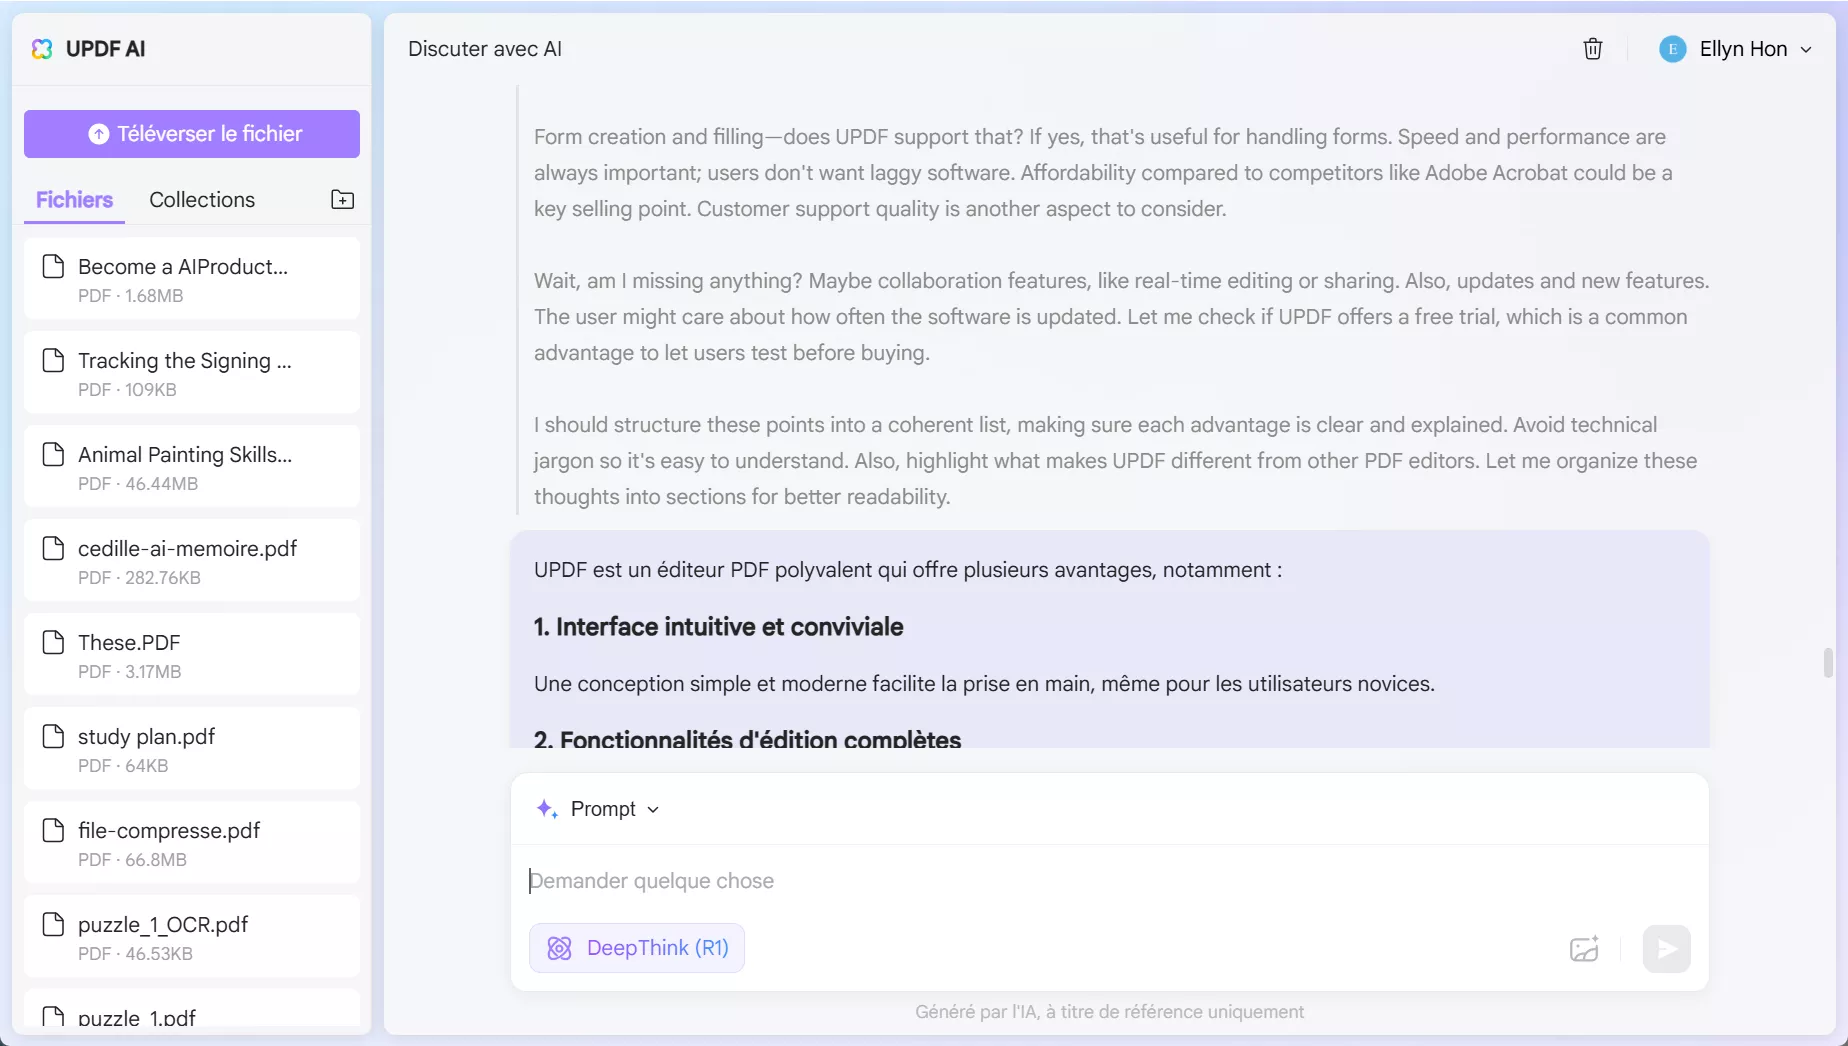Viewport: 1848px width, 1046px height.
Task: Open the study plan.pdf file
Action: pyautogui.click(x=146, y=736)
